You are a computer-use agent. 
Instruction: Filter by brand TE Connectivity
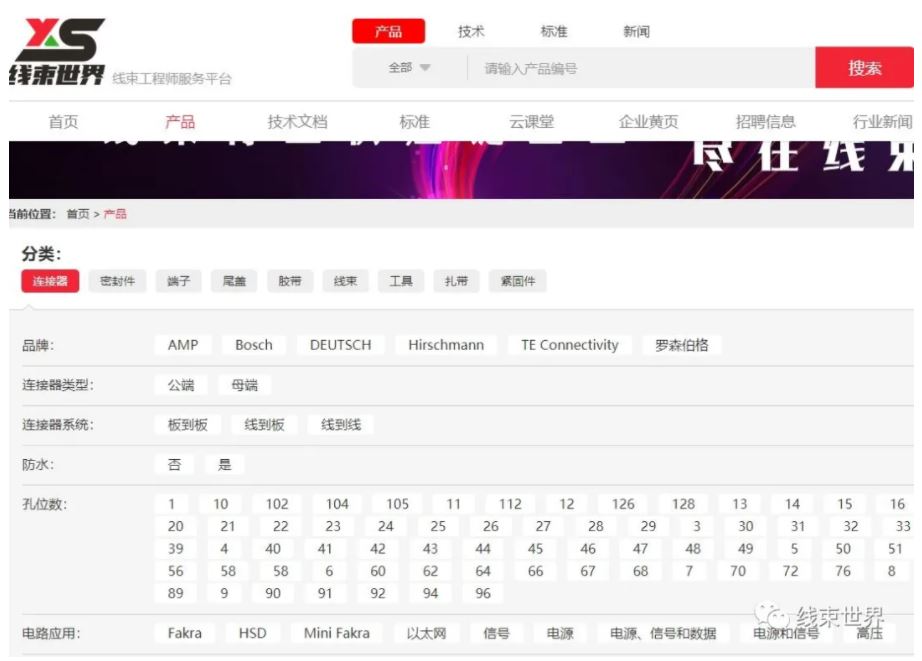tap(569, 345)
